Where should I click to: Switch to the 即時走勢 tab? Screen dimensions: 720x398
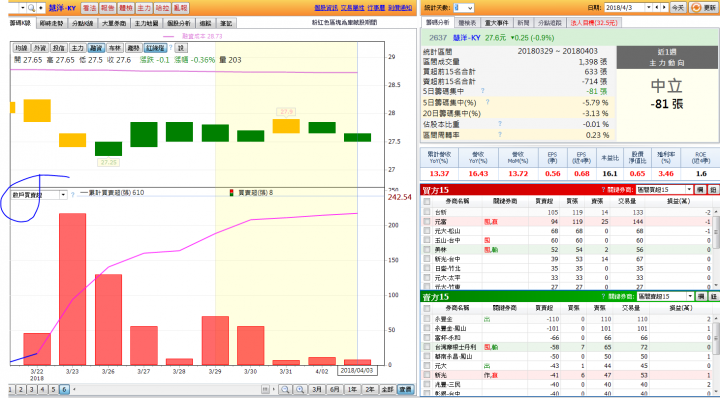point(51,23)
